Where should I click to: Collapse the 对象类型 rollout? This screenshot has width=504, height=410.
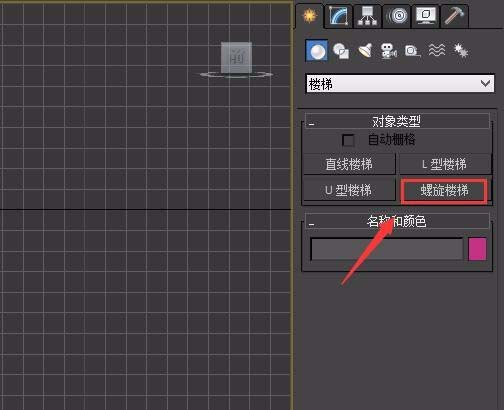(x=397, y=121)
